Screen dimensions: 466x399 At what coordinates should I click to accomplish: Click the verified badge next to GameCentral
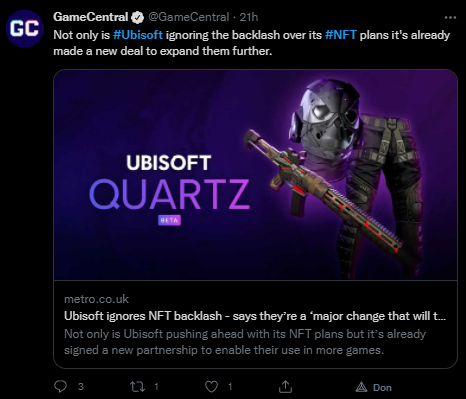click(137, 18)
